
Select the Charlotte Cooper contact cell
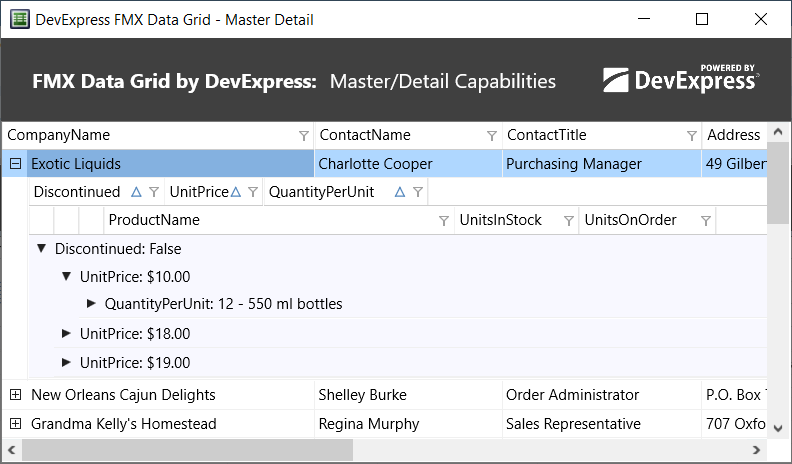coord(408,164)
